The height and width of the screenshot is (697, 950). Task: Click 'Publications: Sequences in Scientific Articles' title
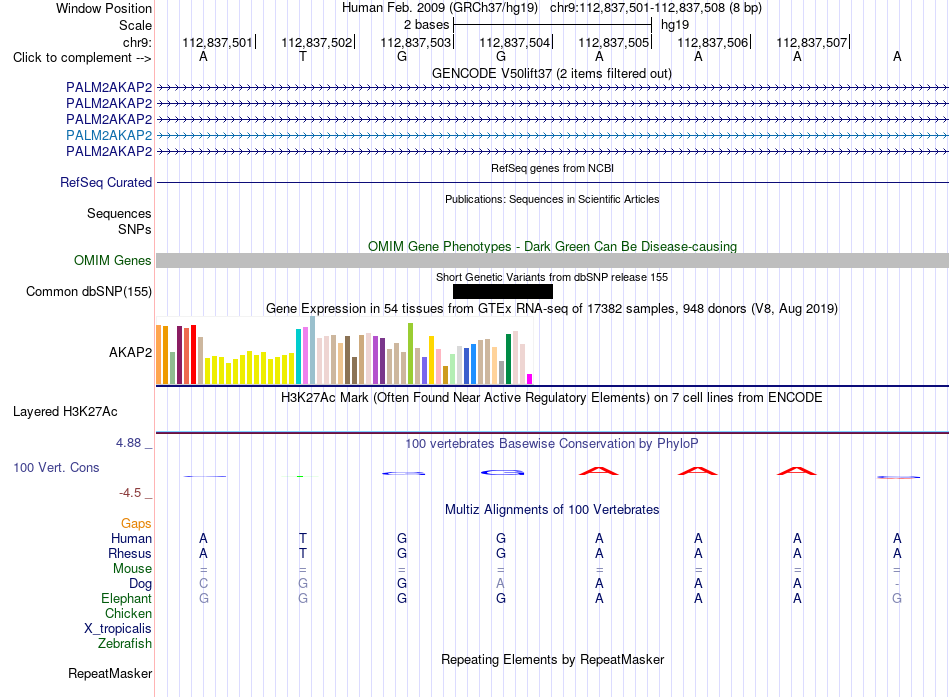(x=552, y=199)
